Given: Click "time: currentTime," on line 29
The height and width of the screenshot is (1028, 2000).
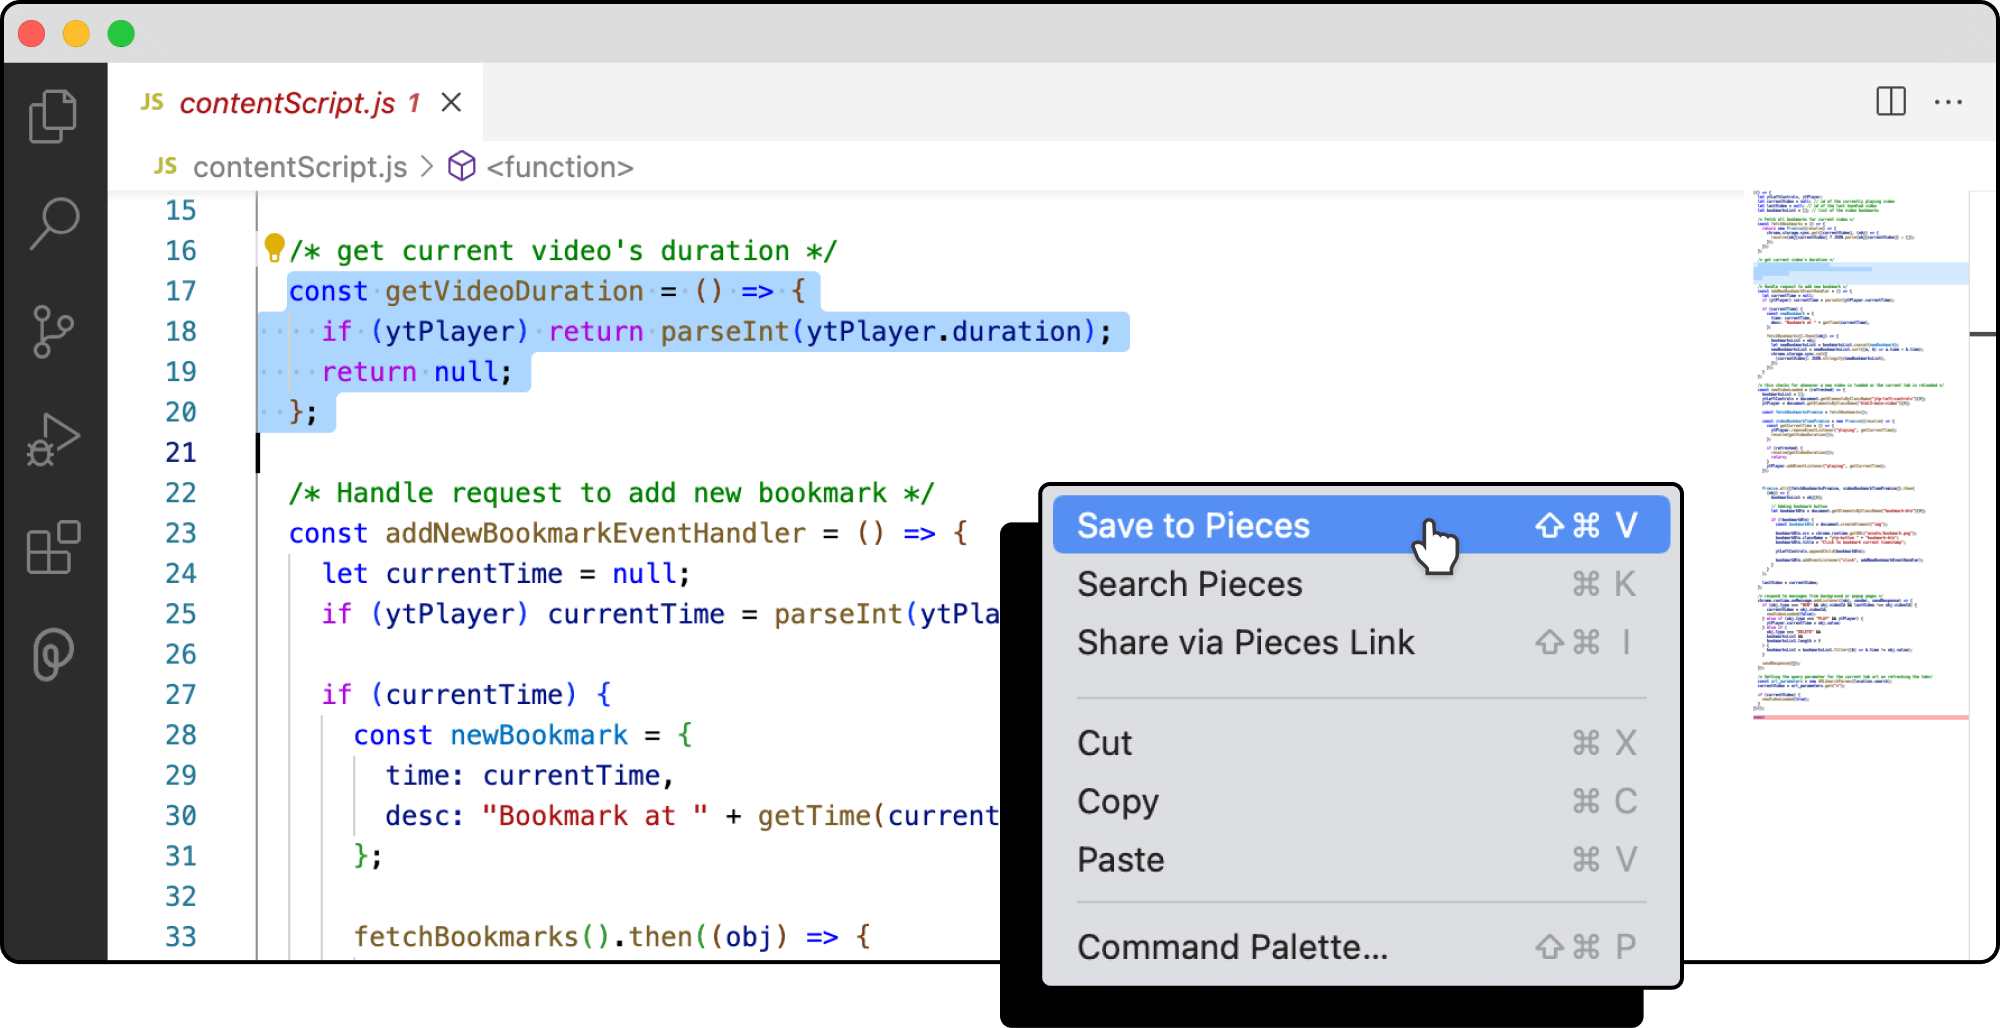Looking at the screenshot, I should coord(530,776).
